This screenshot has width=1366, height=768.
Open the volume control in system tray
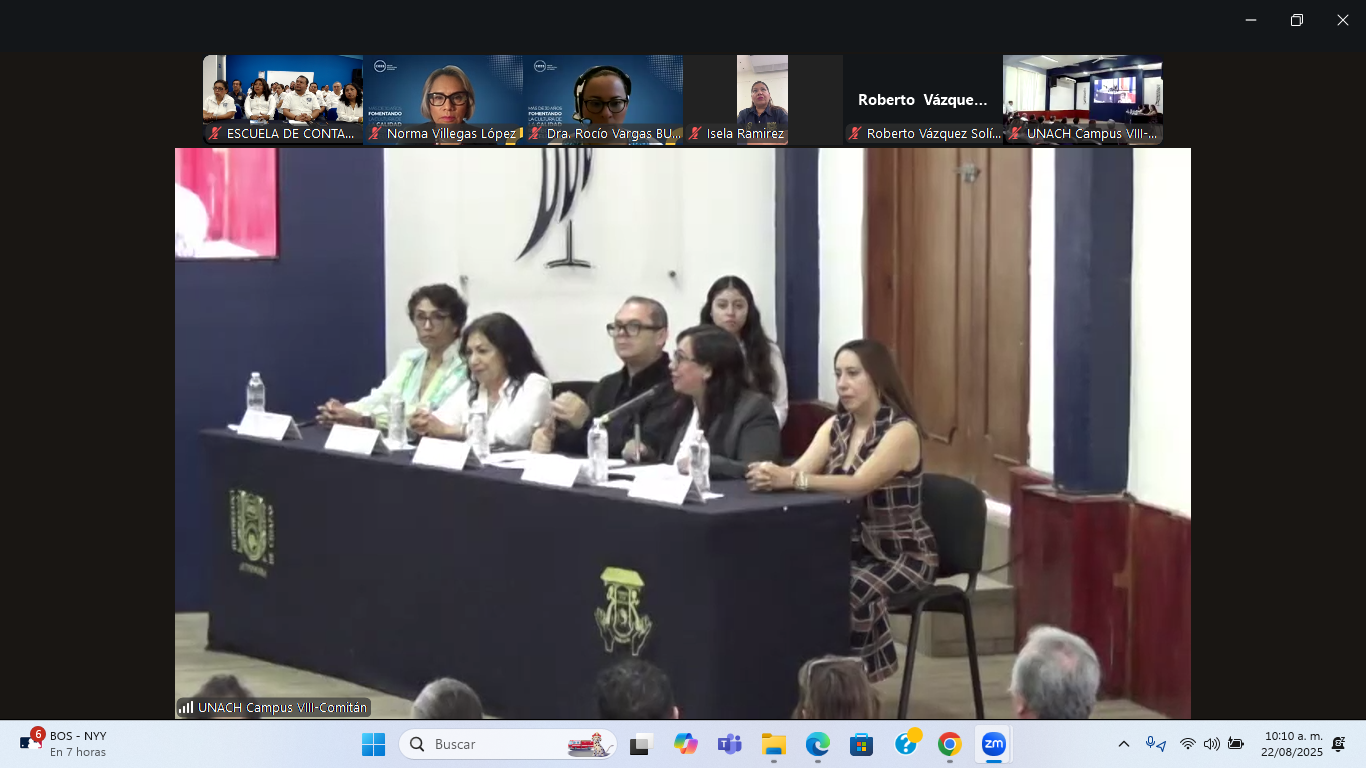pos(1211,744)
